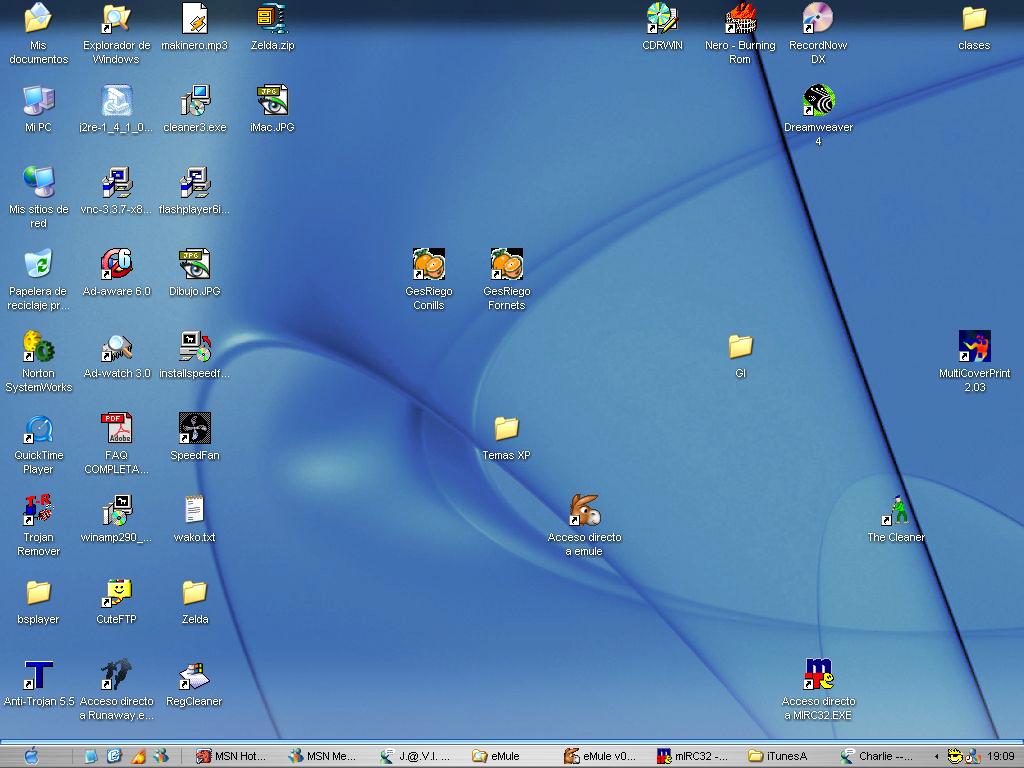Click the Anti-Trojan 5.5 icon
Viewport: 1024px width, 768px height.
coord(38,675)
